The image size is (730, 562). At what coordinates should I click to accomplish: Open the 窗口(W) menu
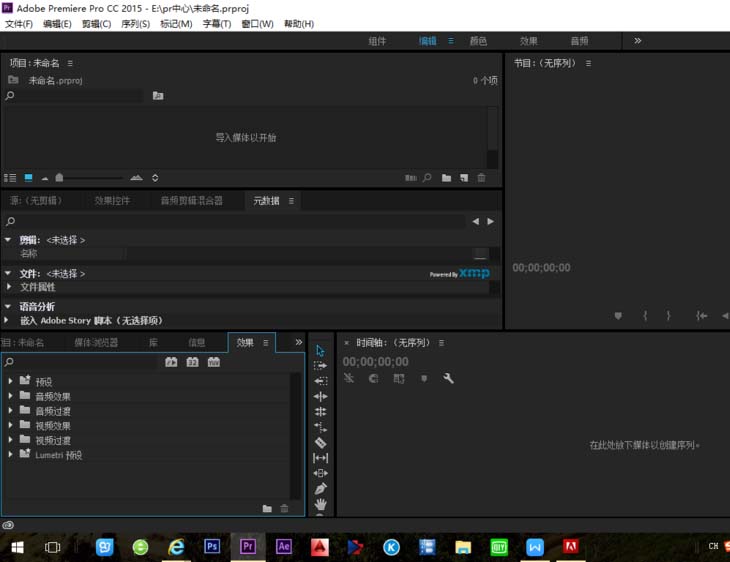(x=257, y=24)
